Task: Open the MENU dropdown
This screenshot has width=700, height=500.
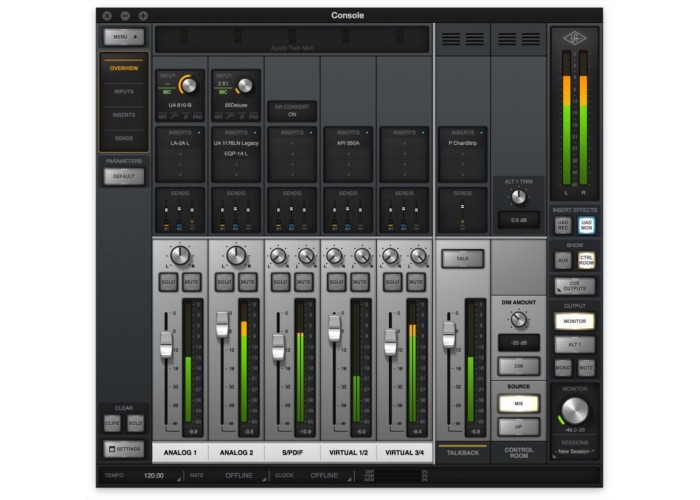Action: 124,37
